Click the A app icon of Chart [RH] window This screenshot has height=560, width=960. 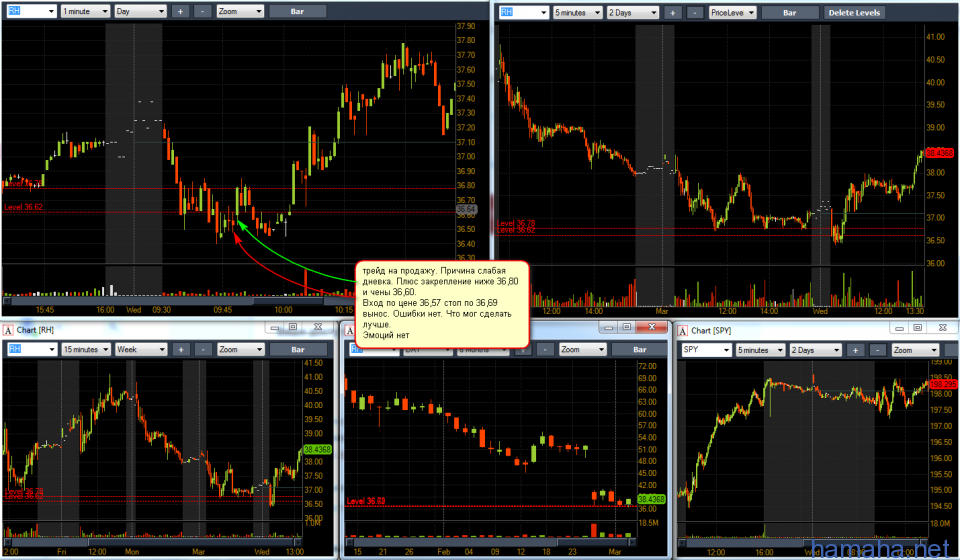[x=8, y=330]
